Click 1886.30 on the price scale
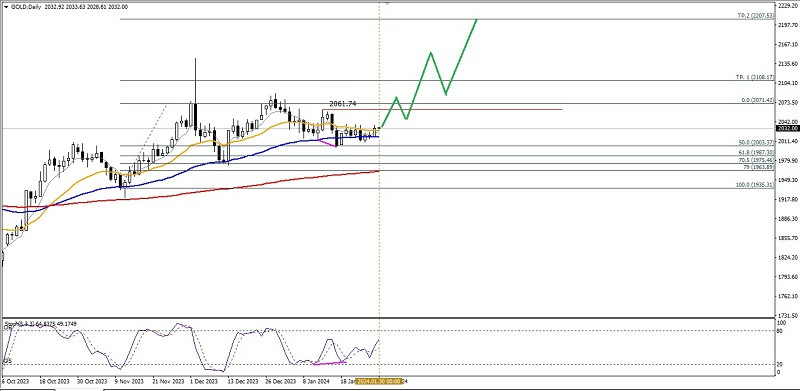Image resolution: width=800 pixels, height=391 pixels. coord(788,218)
